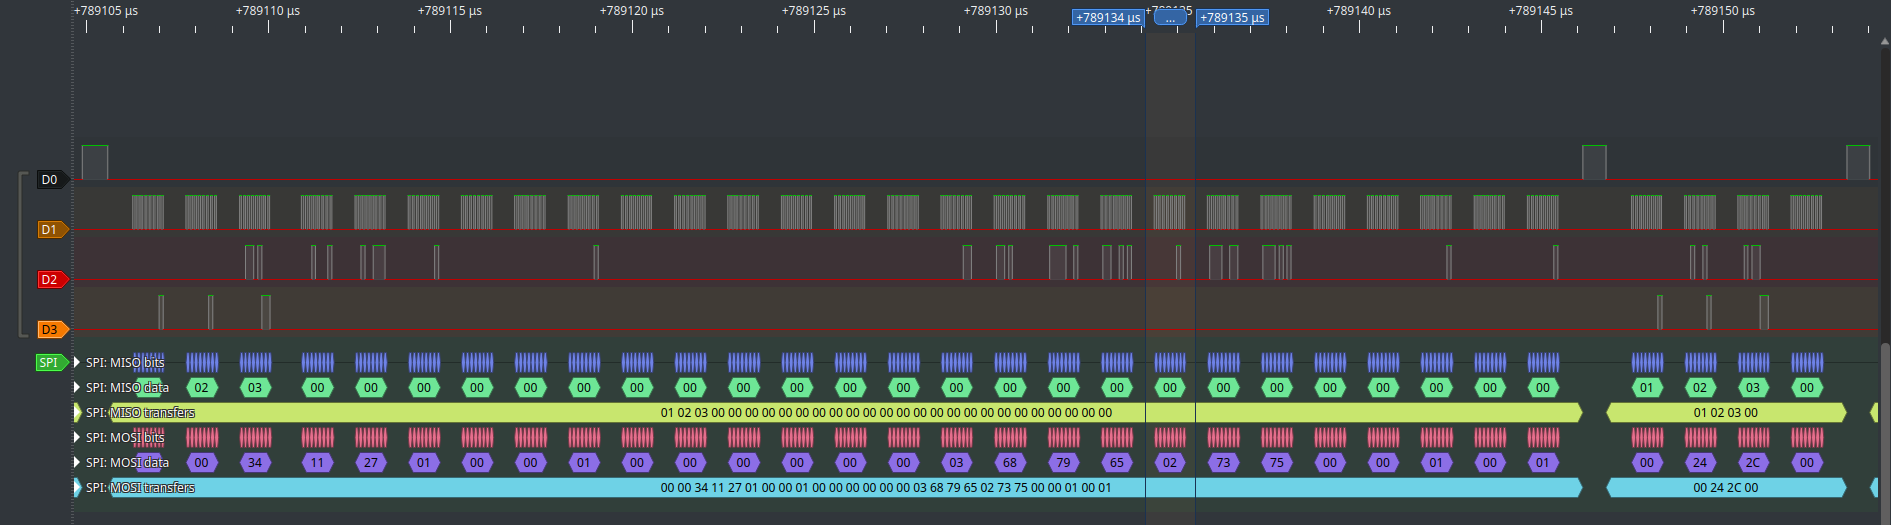Expand the SPI: MISO data row
Image resolution: width=1891 pixels, height=525 pixels.
(77, 388)
